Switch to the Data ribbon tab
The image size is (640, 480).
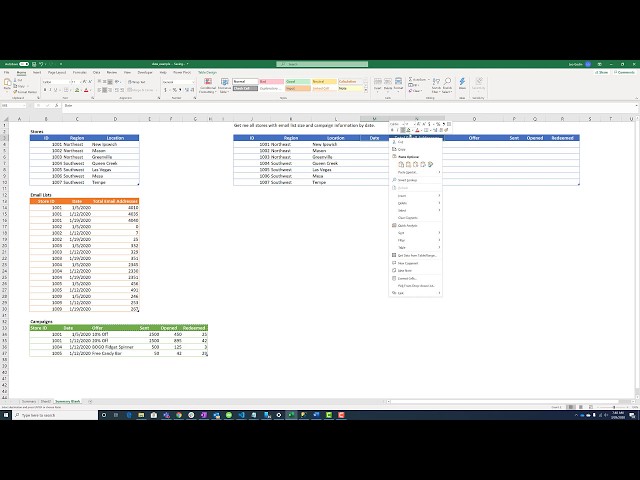click(96, 72)
